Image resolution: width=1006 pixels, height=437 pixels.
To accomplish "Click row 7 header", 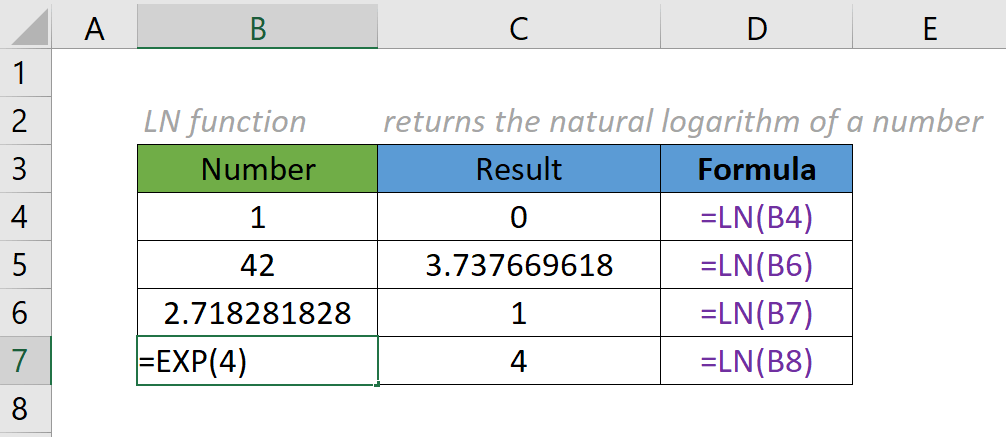I will pos(24,361).
